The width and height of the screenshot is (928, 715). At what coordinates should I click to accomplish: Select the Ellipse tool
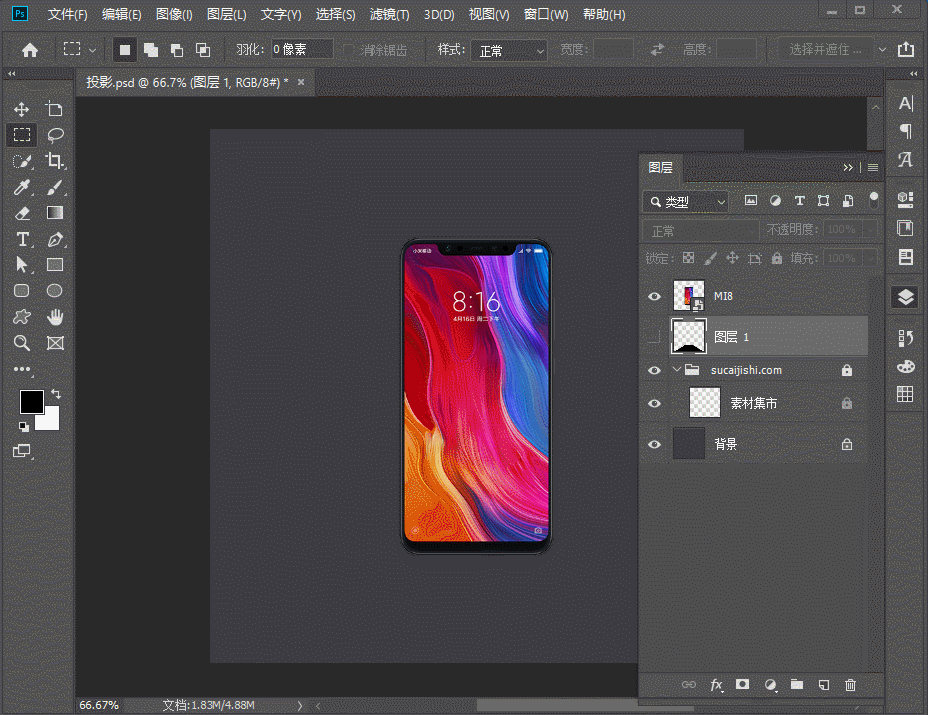pos(54,291)
